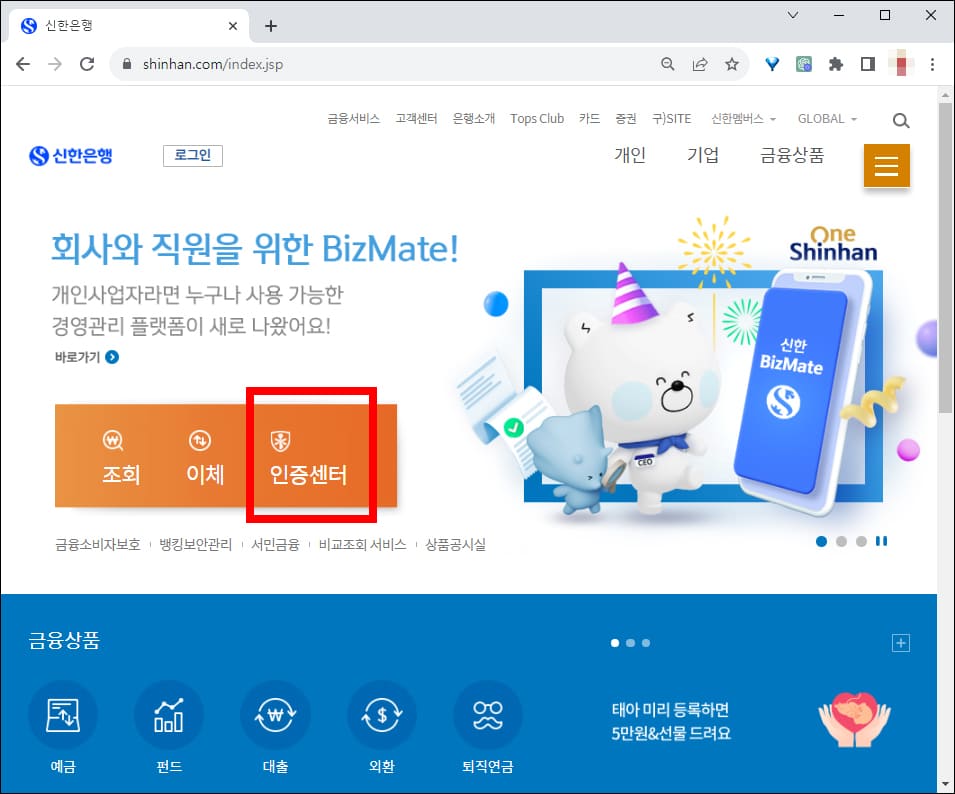The width and height of the screenshot is (955, 794).
Task: Switch to the 개인 tab
Action: pyautogui.click(x=629, y=157)
